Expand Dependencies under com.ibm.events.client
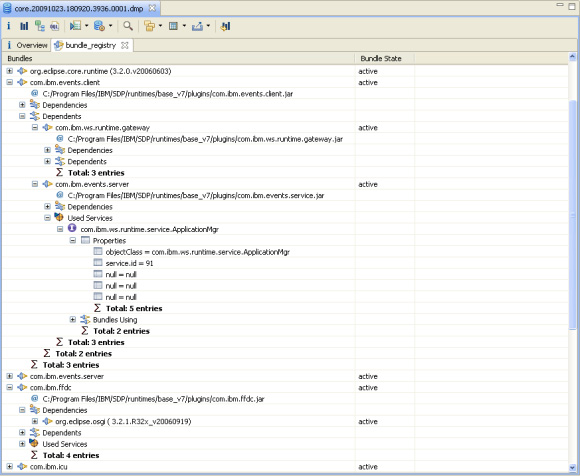 coord(22,105)
